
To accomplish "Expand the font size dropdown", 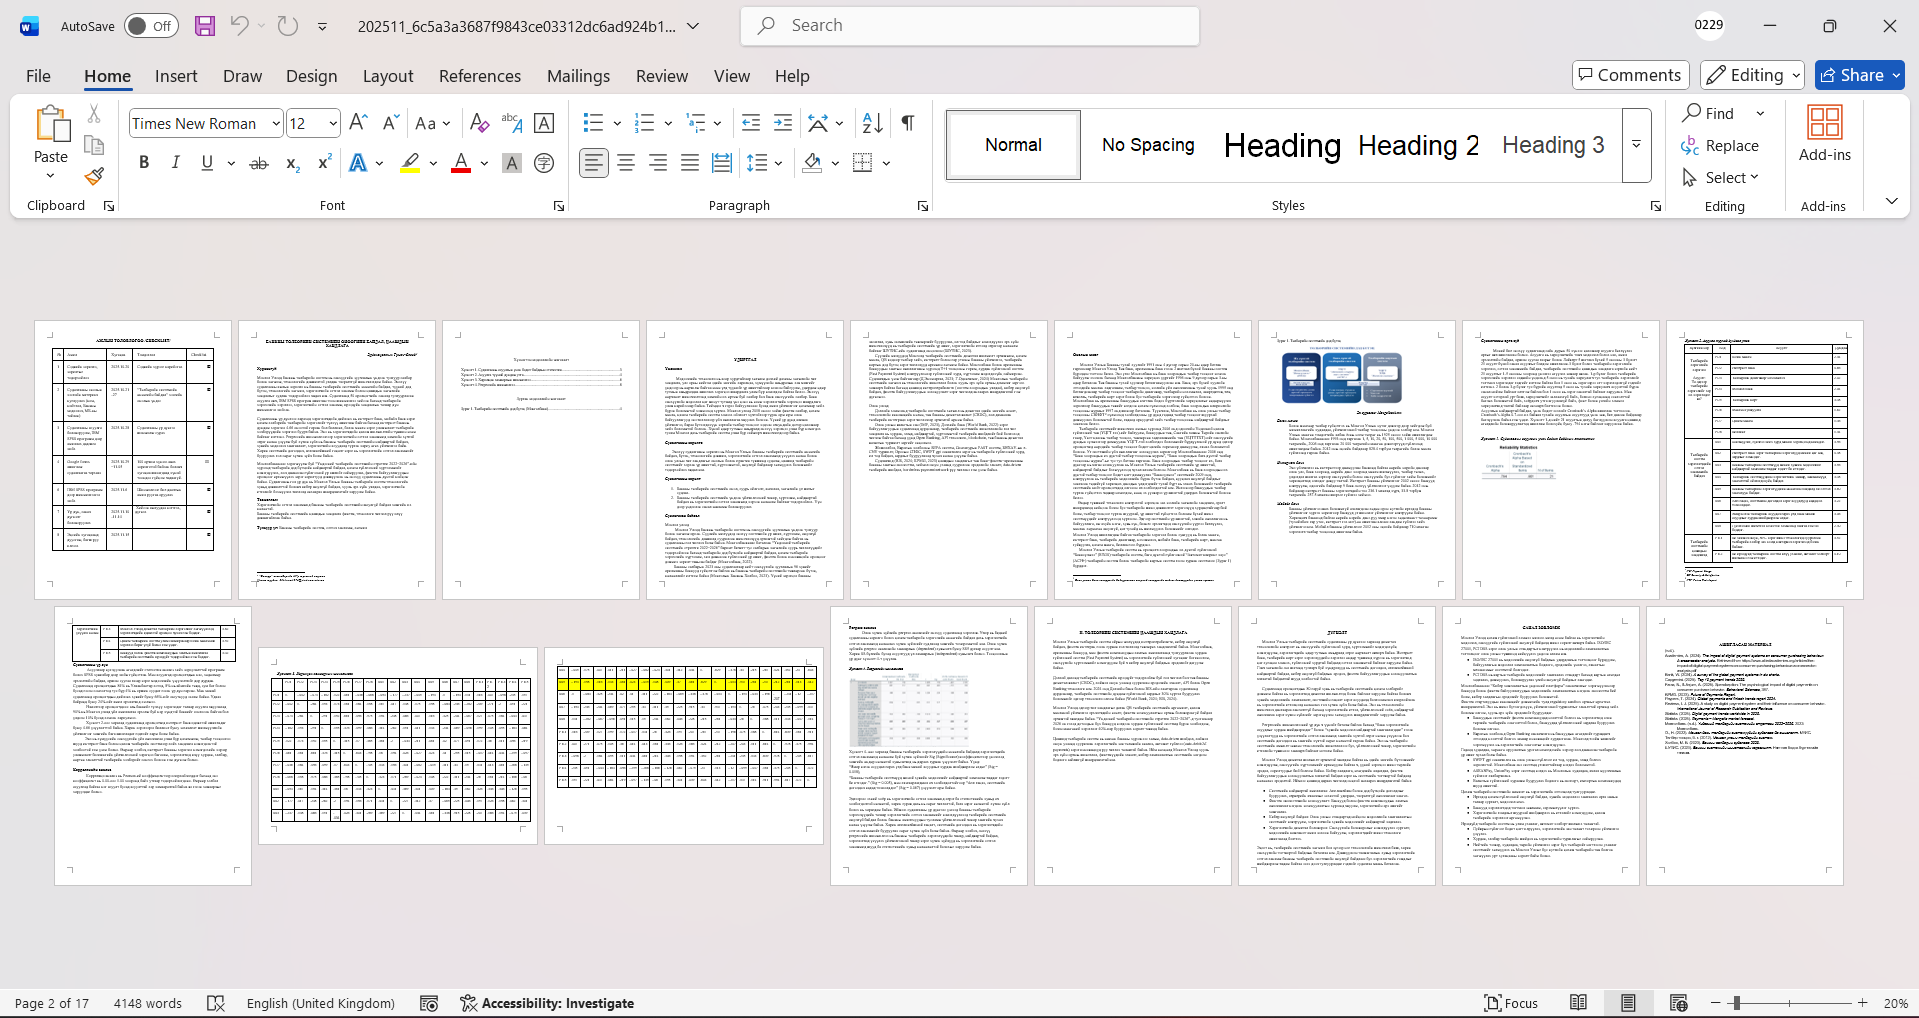I will pos(333,124).
